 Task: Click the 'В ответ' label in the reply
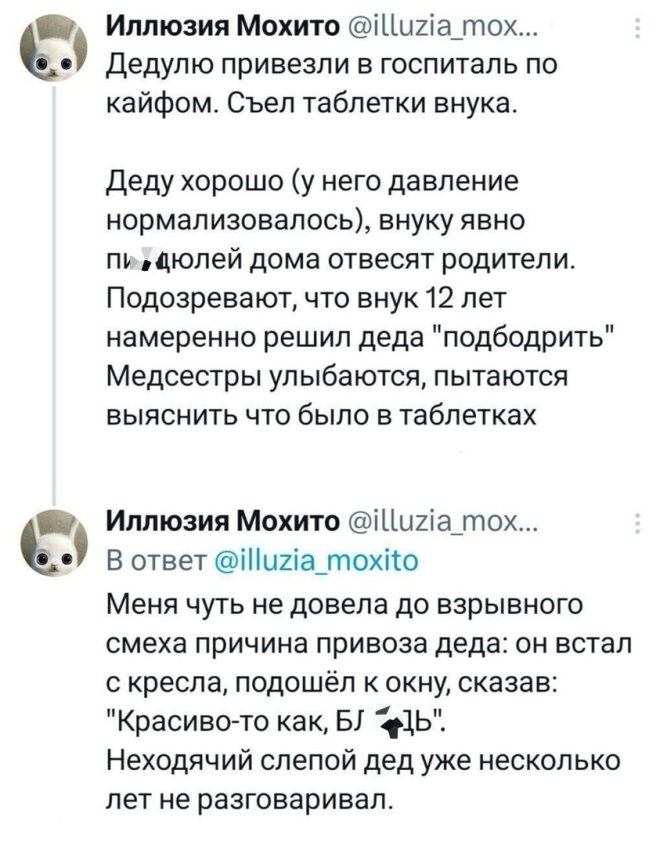pos(144,561)
